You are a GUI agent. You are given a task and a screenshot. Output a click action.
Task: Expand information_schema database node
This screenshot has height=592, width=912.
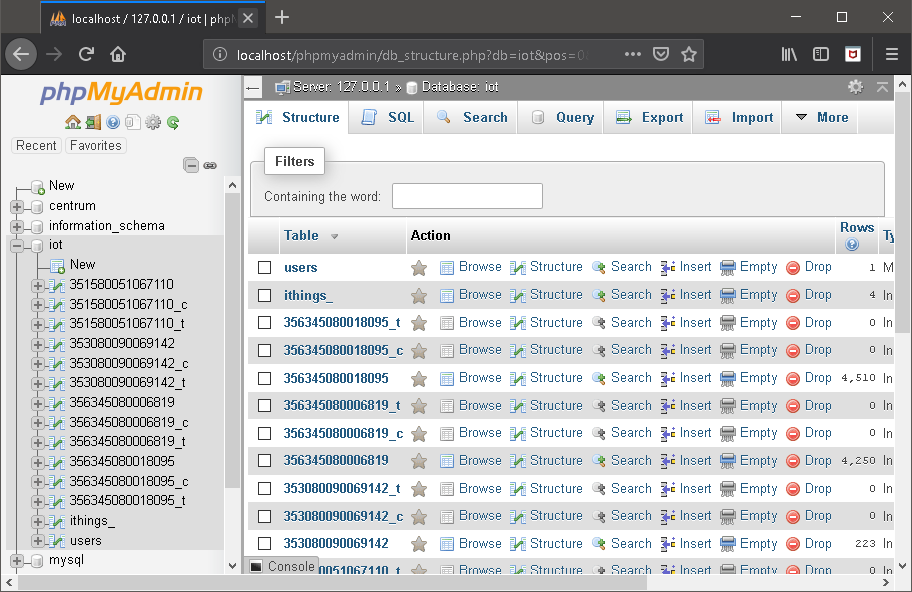[x=17, y=226]
